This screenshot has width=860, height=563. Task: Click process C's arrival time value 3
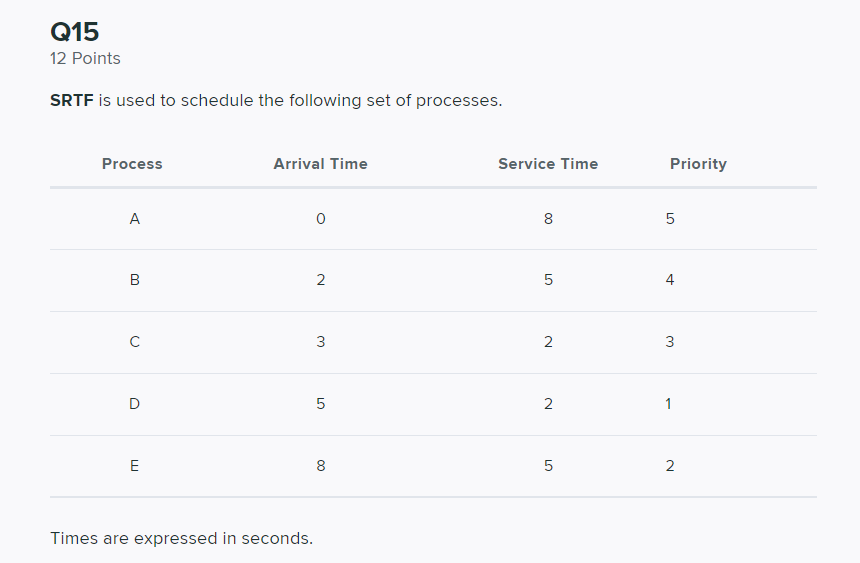point(320,342)
